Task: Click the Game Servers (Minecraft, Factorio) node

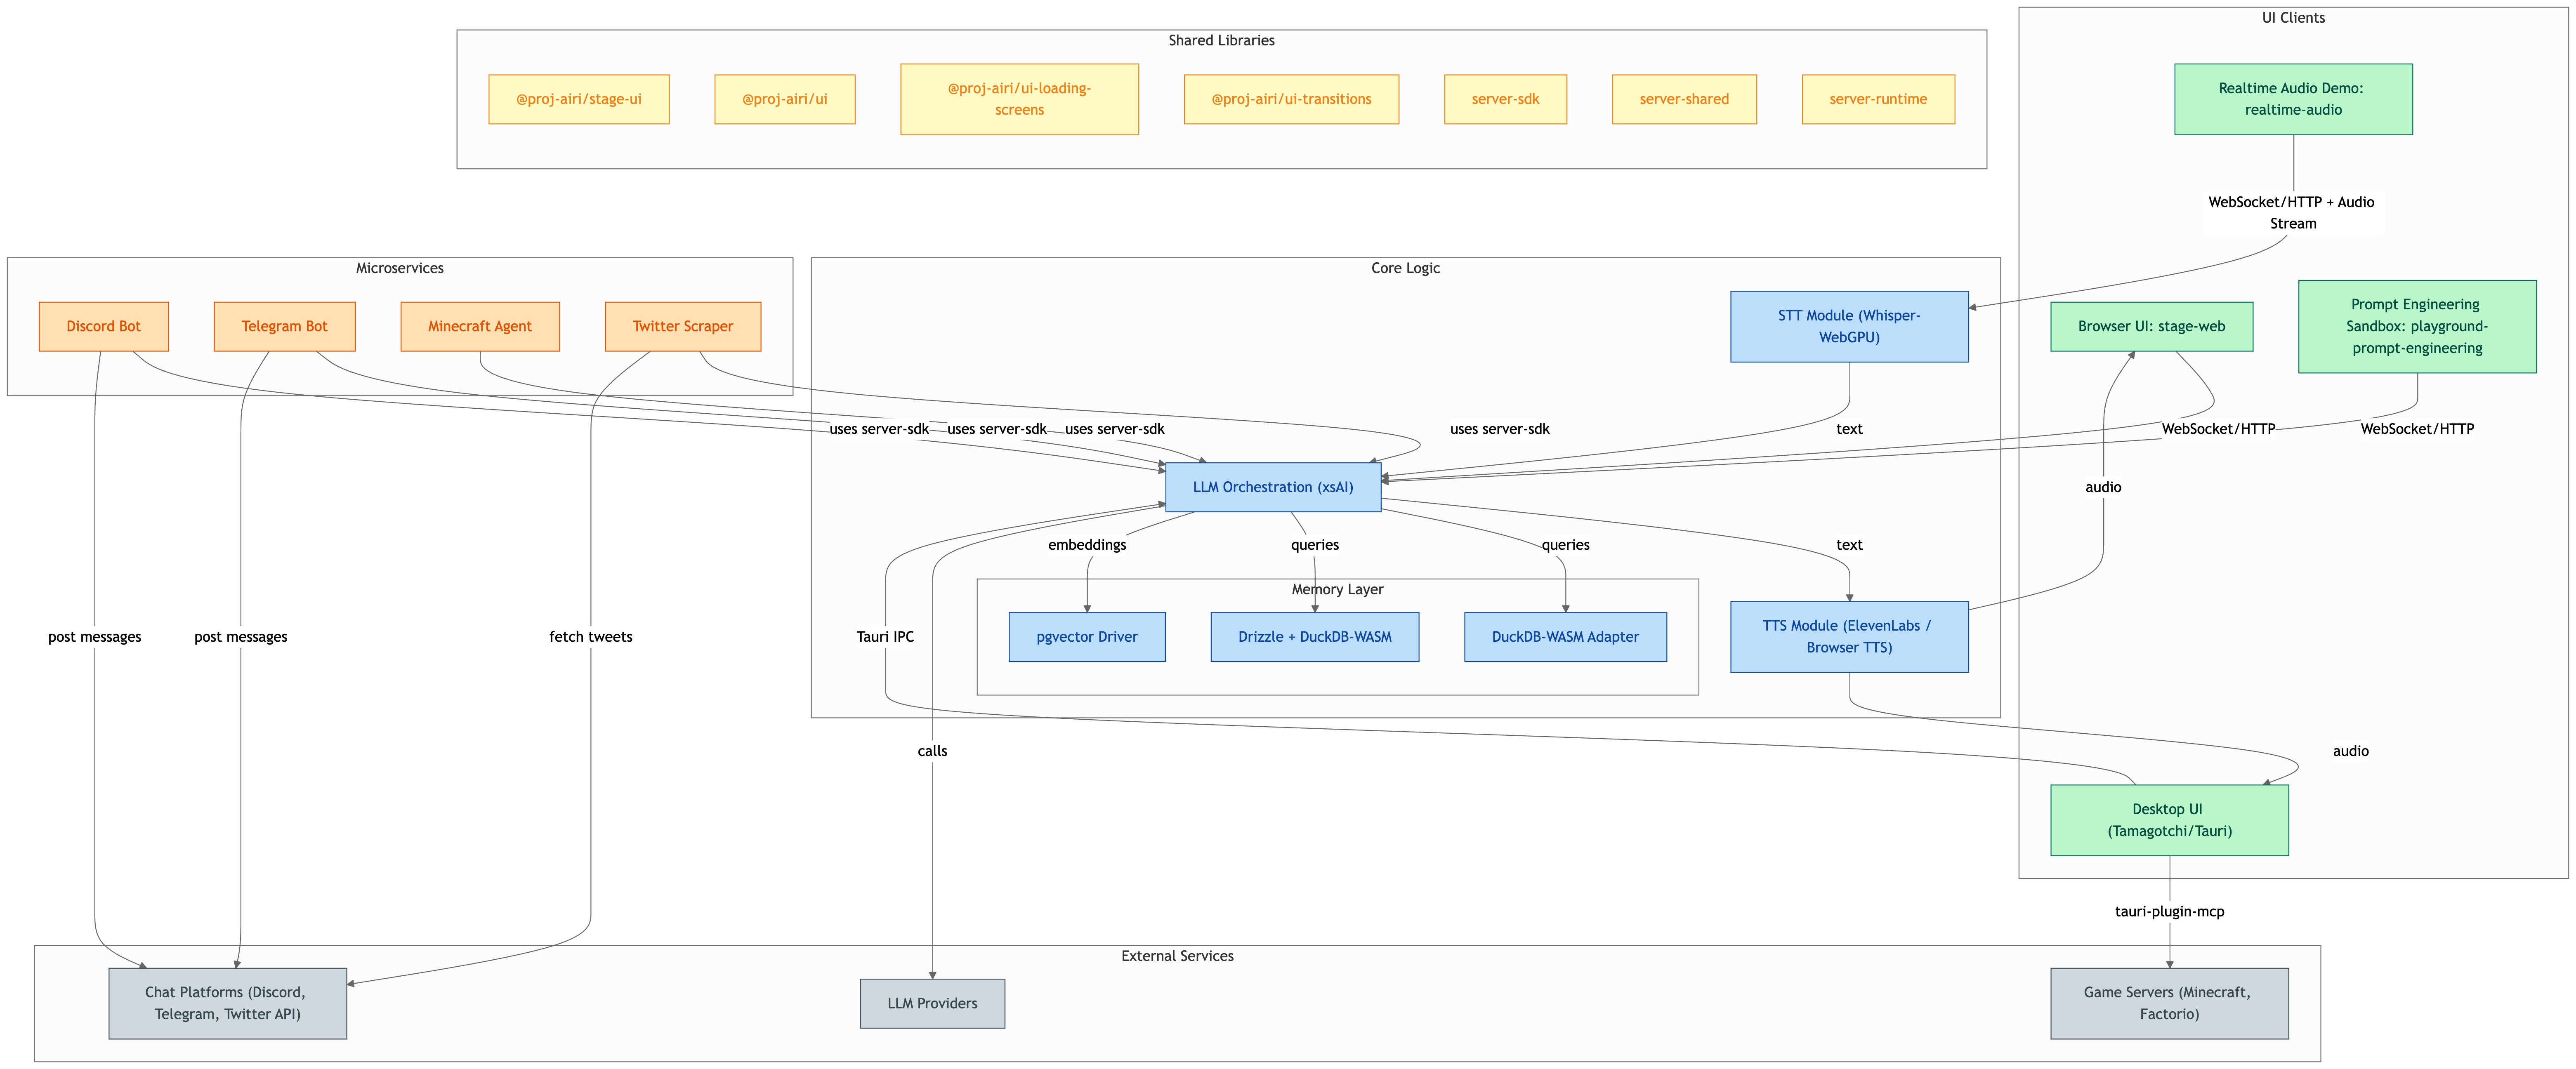Action: [x=2168, y=1003]
